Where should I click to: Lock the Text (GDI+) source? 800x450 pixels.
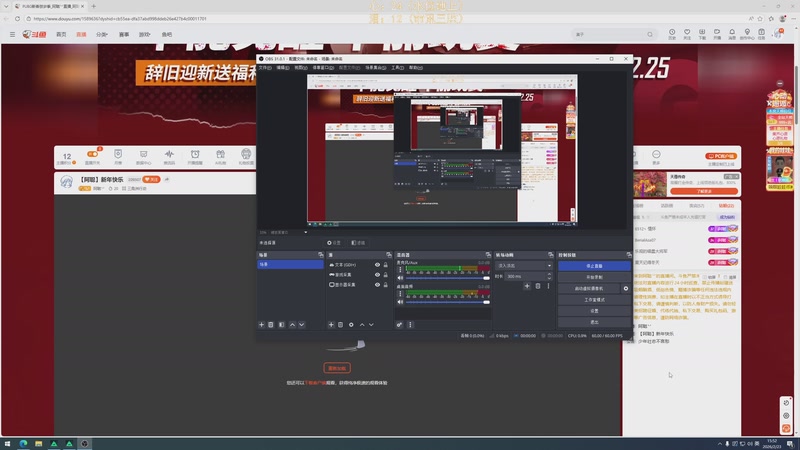click(x=385, y=265)
